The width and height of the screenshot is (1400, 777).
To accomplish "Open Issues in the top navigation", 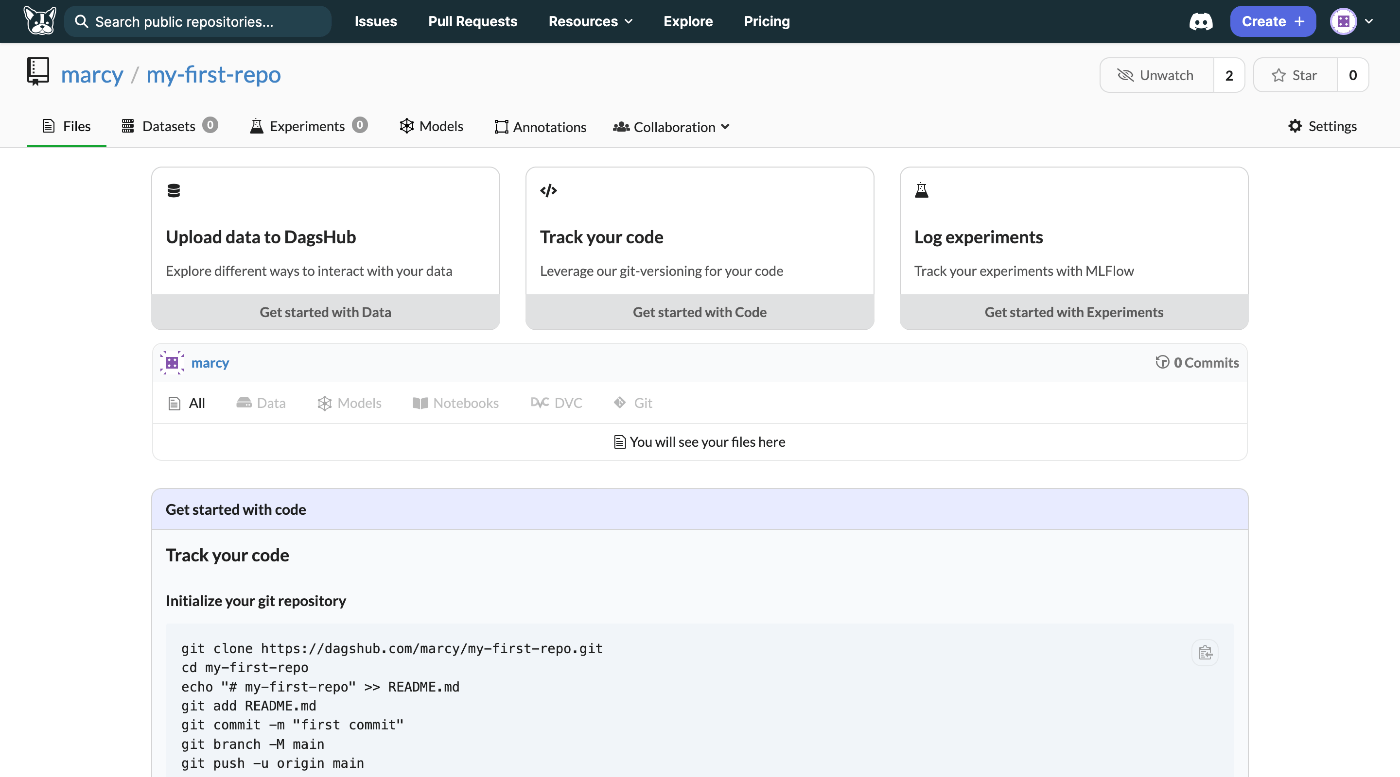I will point(376,21).
